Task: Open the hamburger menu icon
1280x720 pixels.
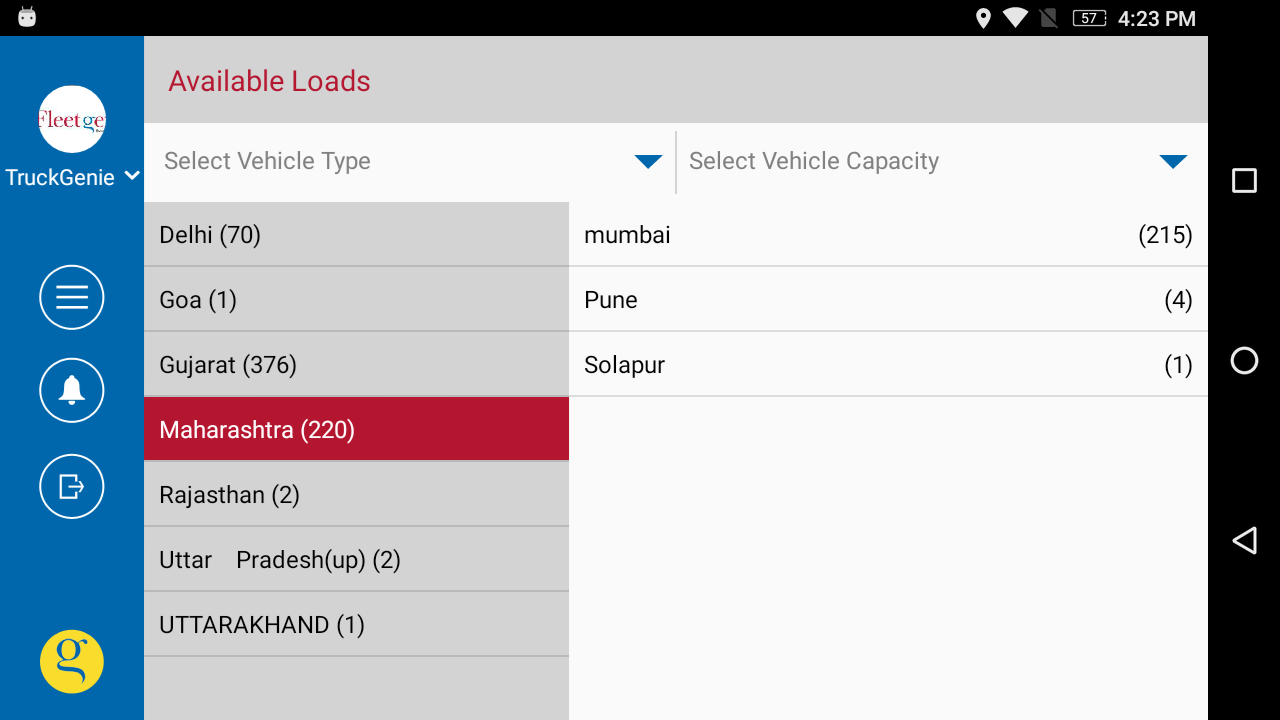Action: click(x=72, y=297)
